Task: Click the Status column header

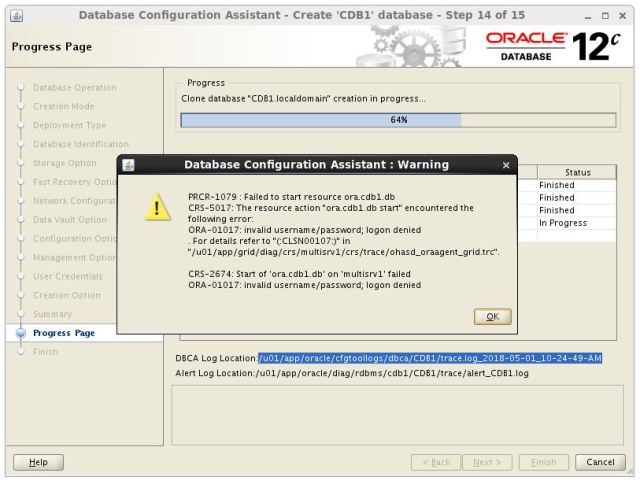Action: (x=577, y=172)
